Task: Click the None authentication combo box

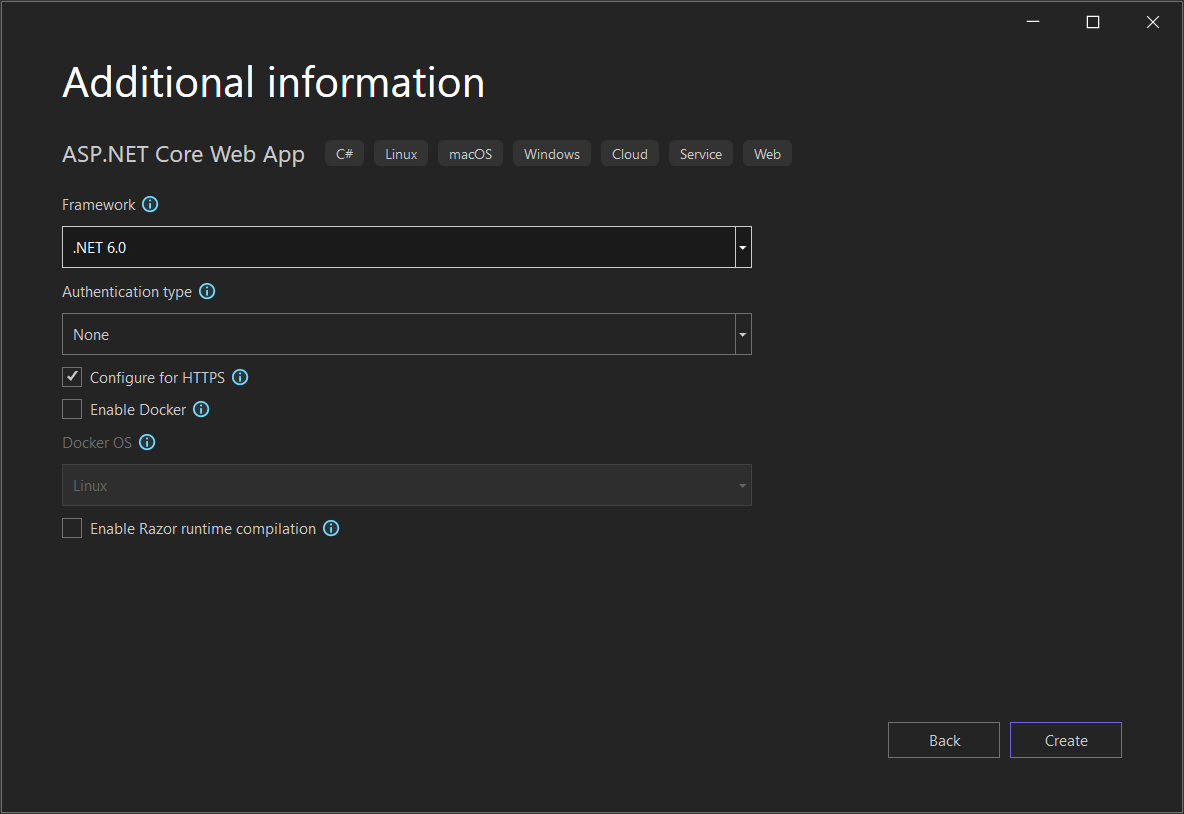Action: tap(406, 334)
